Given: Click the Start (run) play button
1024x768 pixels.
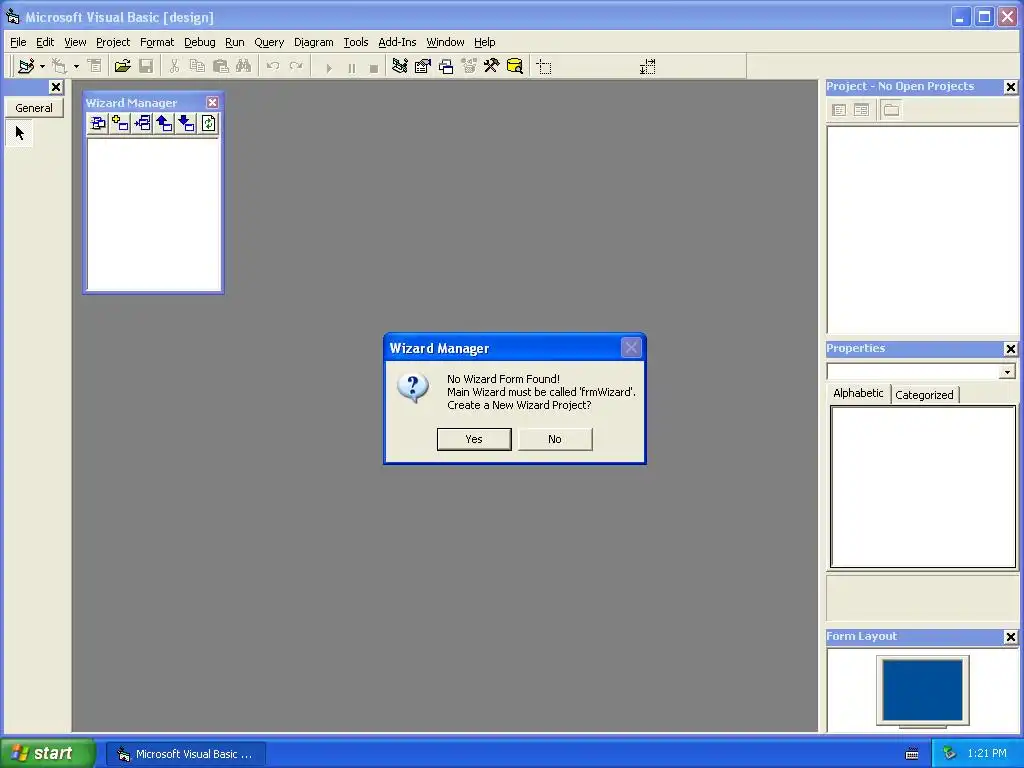Looking at the screenshot, I should pos(328,67).
